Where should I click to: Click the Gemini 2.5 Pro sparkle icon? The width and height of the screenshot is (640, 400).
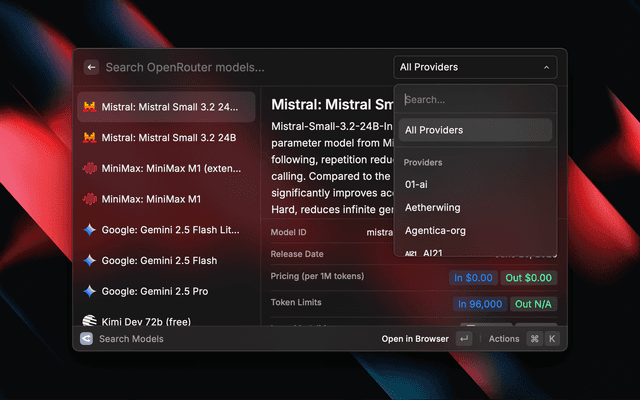tap(90, 291)
